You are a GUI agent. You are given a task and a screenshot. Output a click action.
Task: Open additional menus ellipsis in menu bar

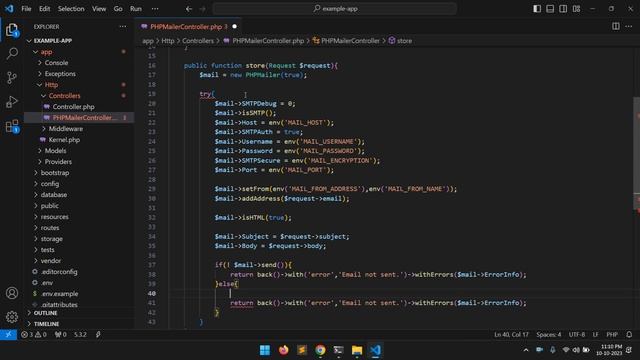pos(155,9)
